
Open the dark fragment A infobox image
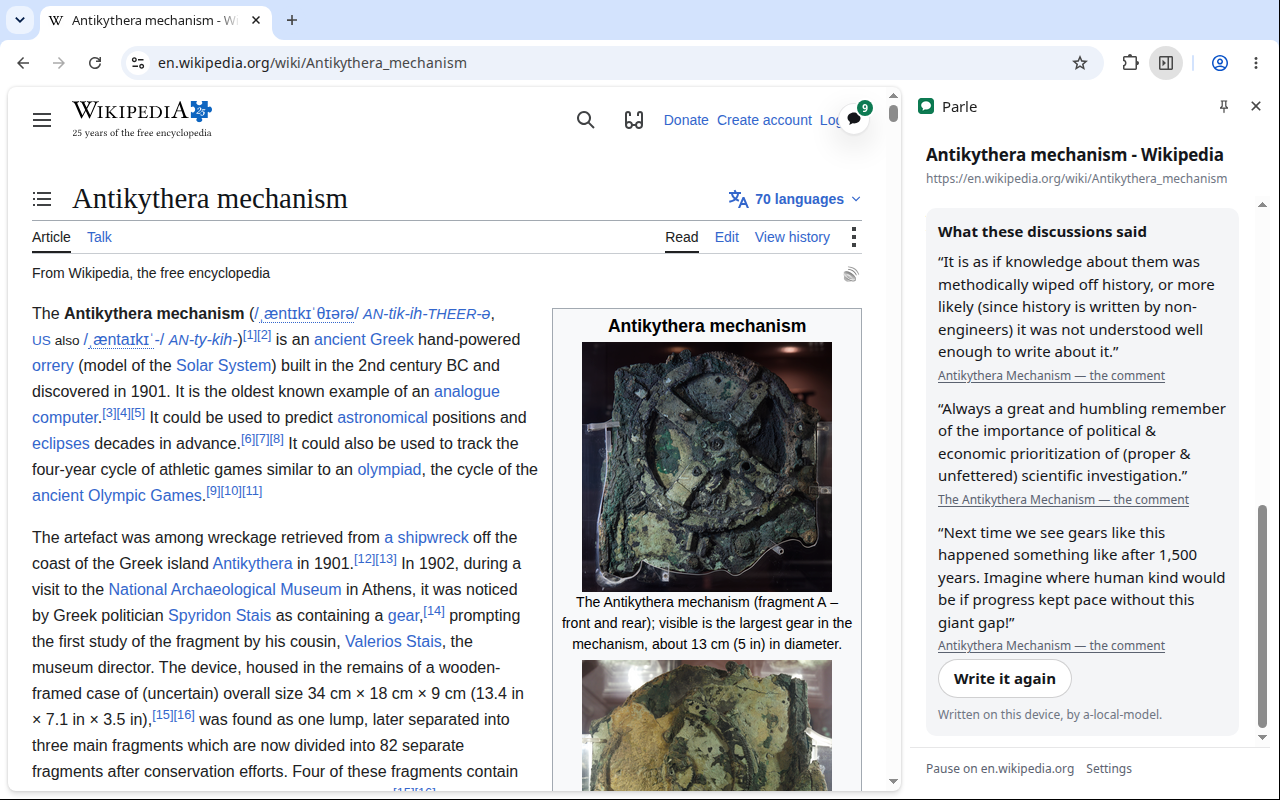click(707, 467)
